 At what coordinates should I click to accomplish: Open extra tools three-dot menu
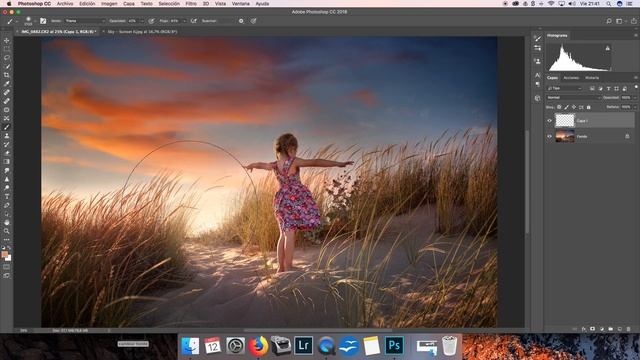coord(7,240)
